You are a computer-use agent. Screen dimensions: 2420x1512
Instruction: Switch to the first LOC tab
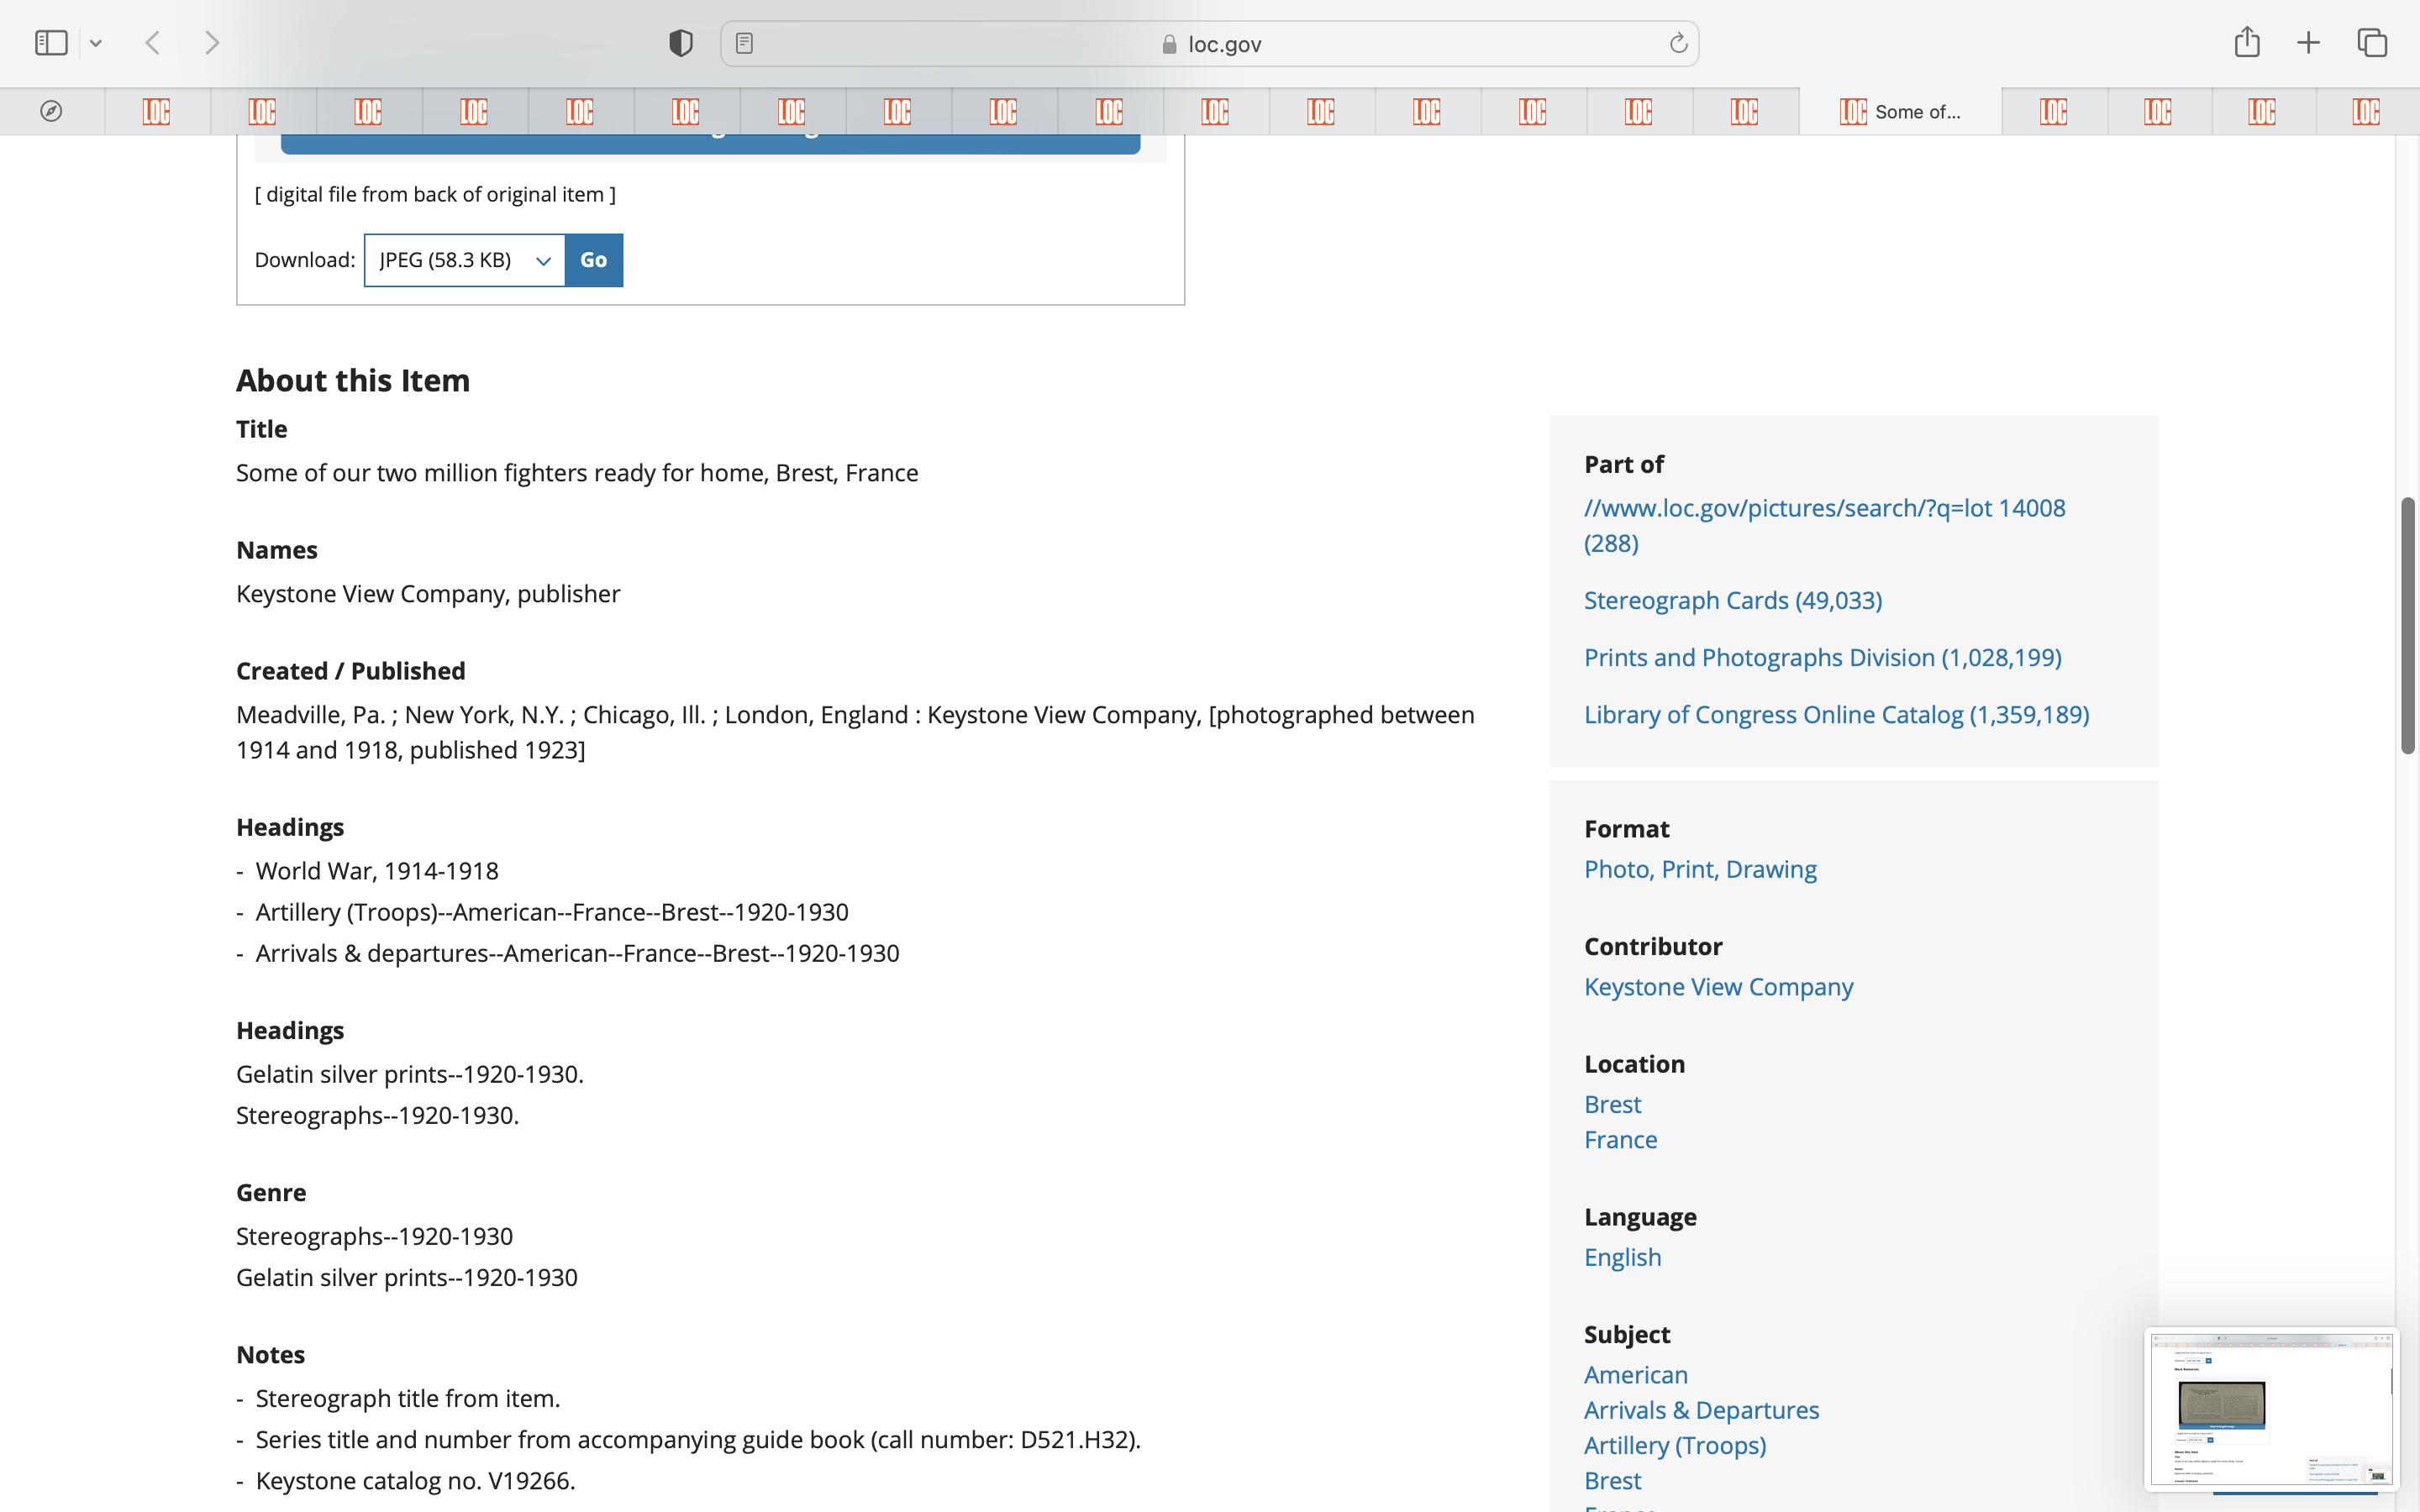pos(156,111)
